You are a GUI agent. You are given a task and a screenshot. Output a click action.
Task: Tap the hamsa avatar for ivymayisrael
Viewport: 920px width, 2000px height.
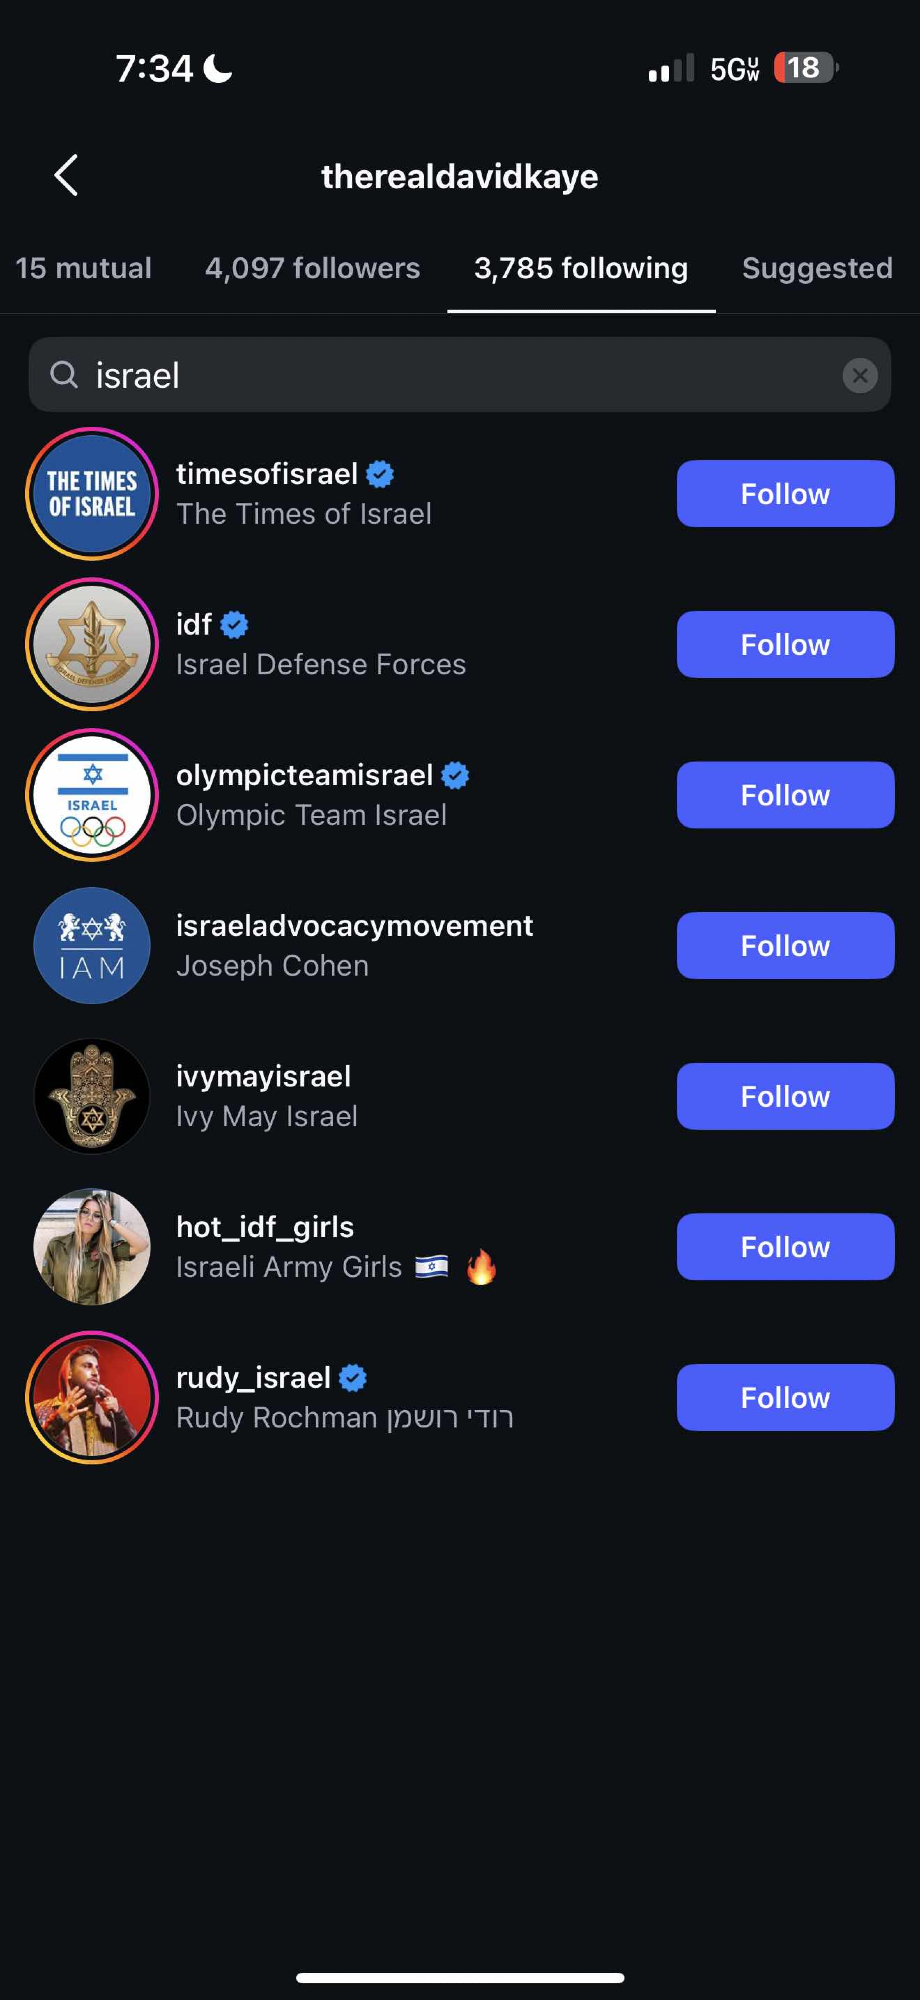click(x=92, y=1096)
